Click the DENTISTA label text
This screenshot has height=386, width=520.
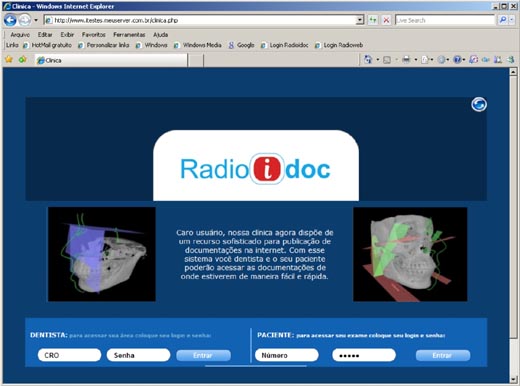coord(49,335)
